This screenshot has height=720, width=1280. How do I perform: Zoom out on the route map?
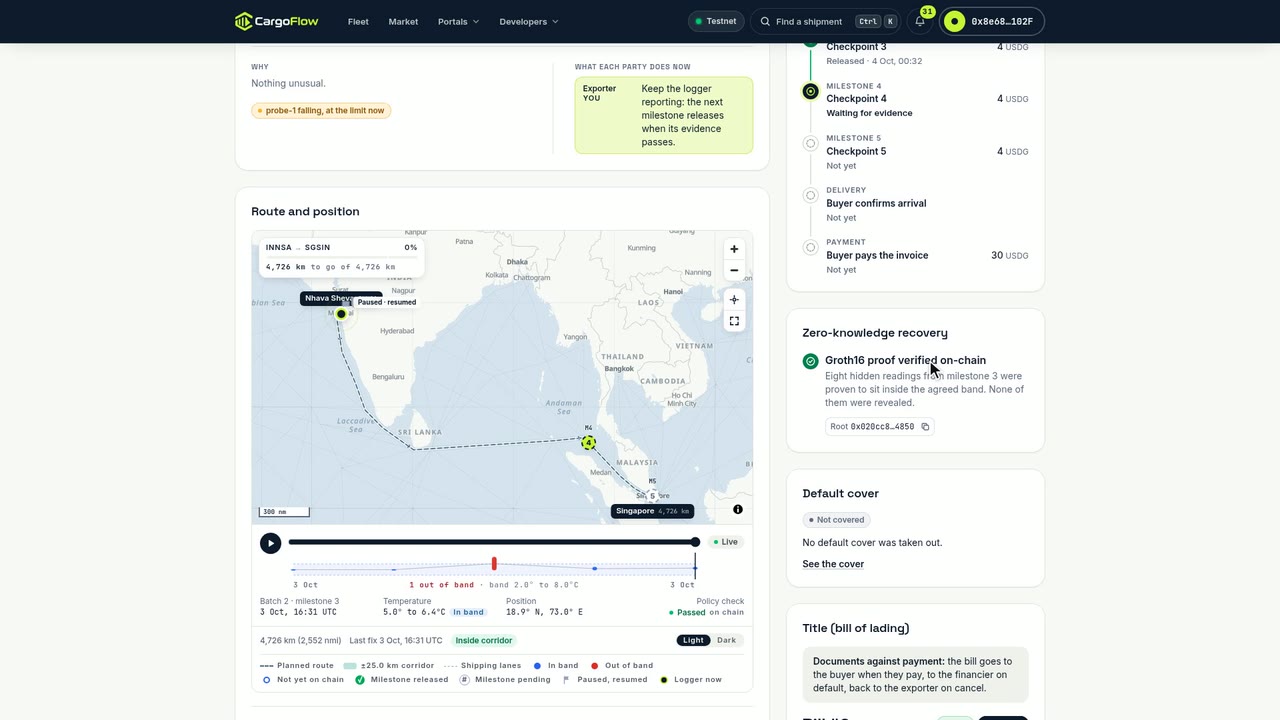[x=734, y=270]
